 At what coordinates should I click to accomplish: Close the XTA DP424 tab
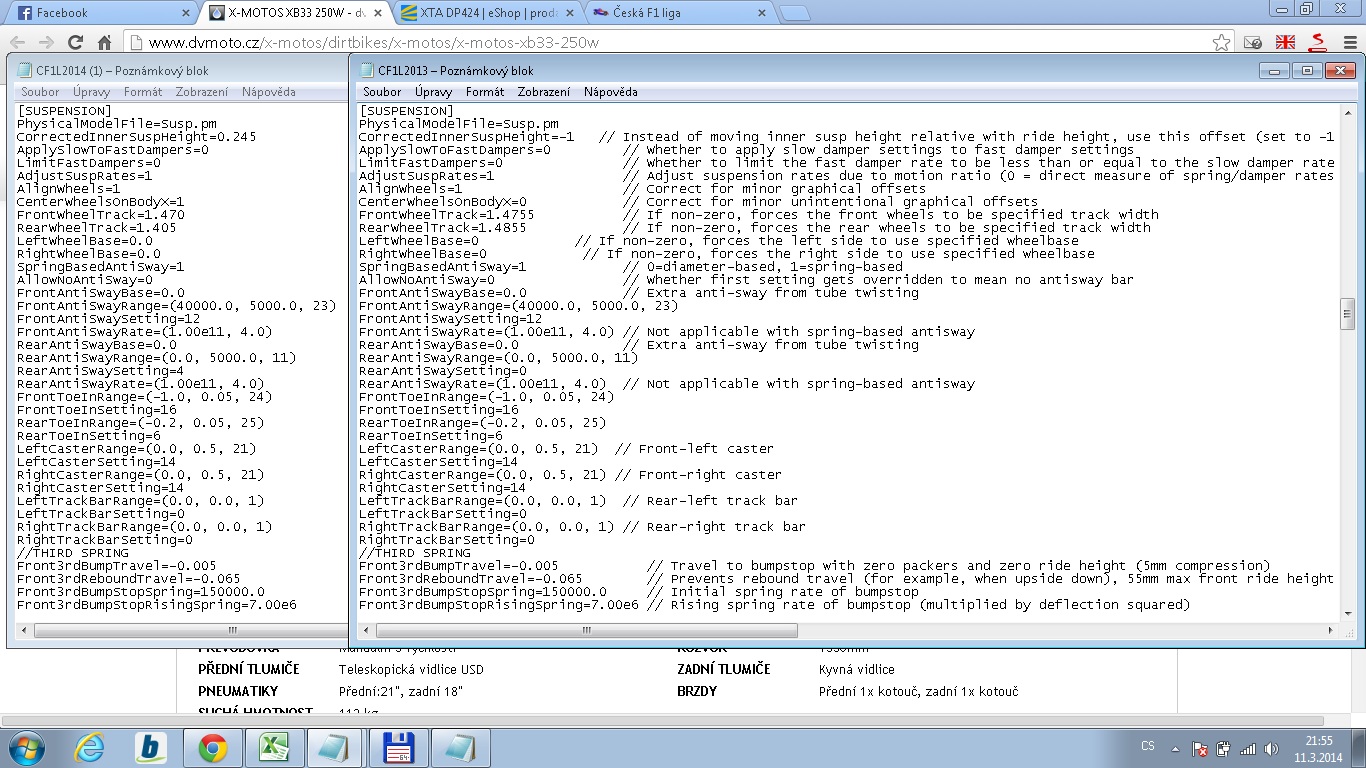tap(569, 14)
